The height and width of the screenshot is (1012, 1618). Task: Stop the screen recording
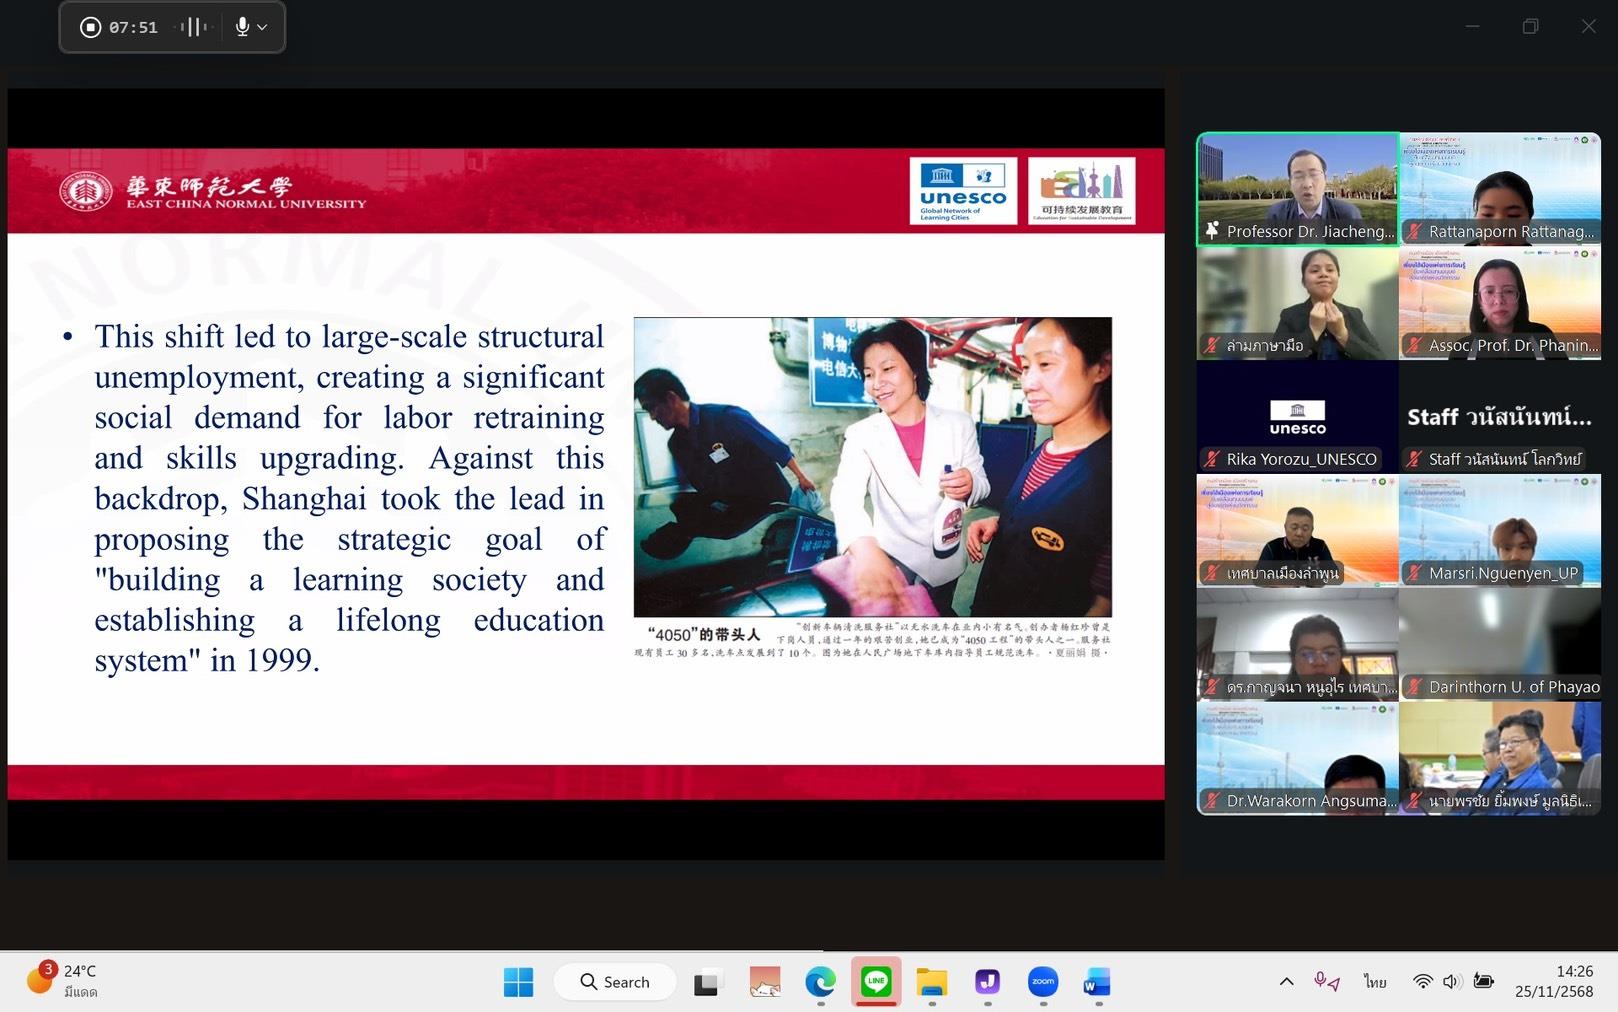point(91,27)
